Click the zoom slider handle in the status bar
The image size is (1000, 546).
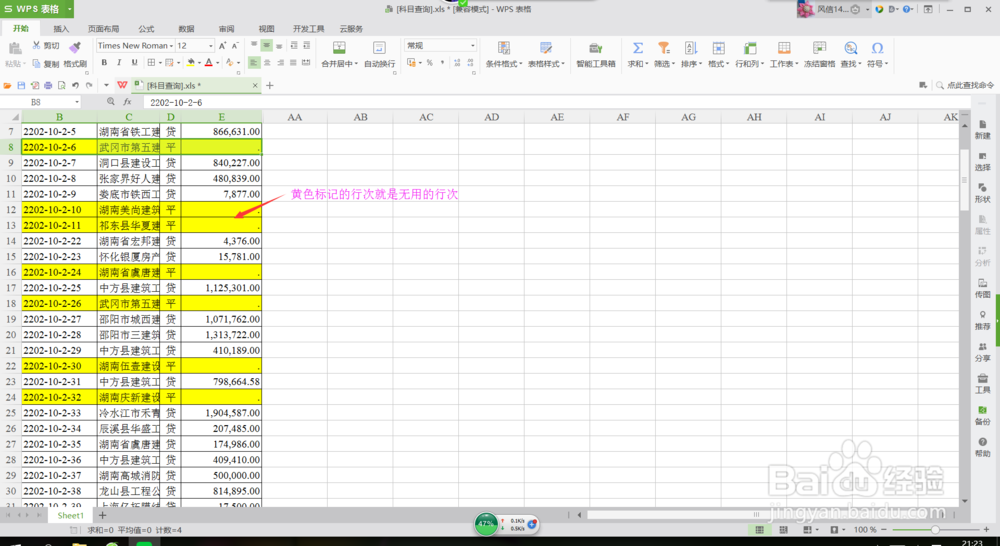click(935, 530)
